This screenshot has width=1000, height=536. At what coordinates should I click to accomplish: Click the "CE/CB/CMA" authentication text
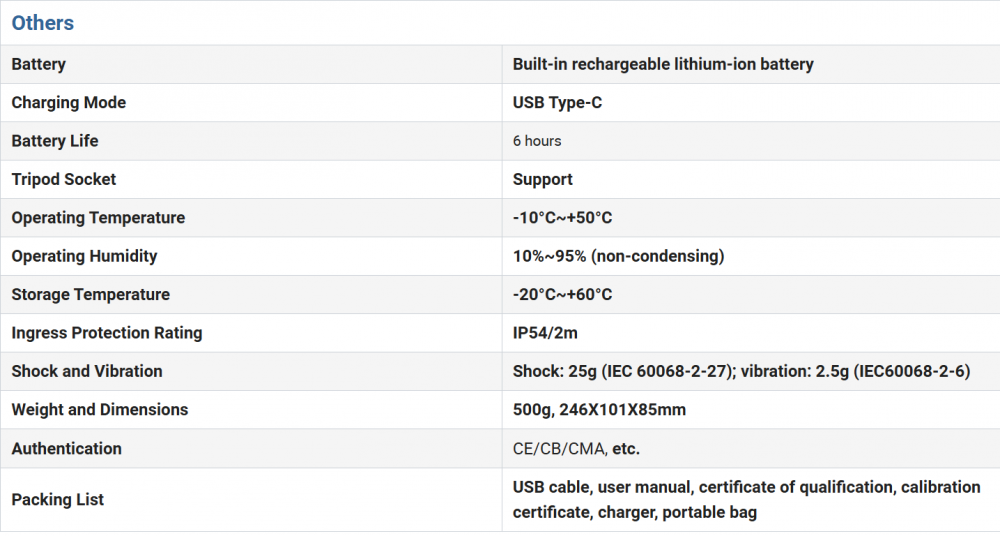559,449
